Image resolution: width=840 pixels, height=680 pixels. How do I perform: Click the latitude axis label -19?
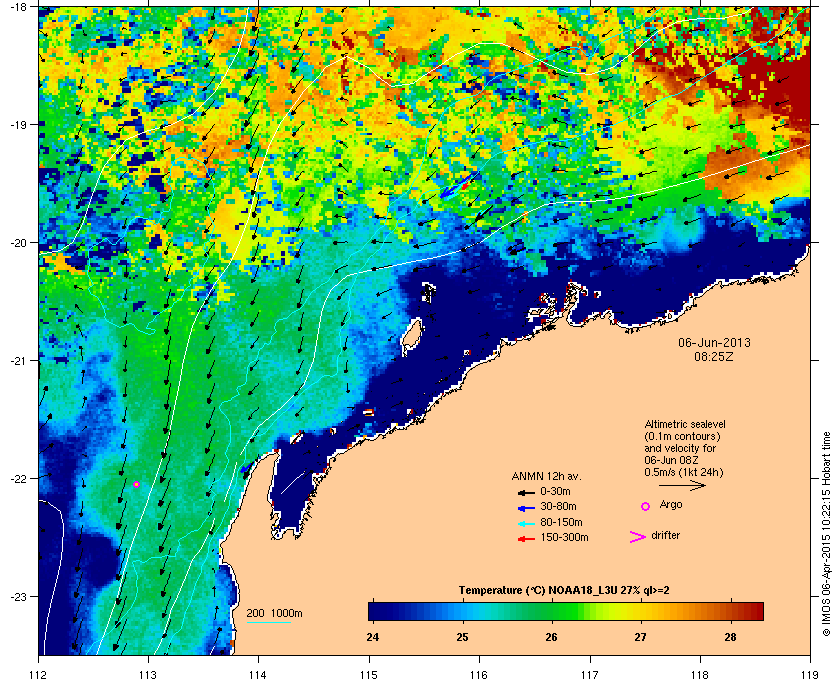(19, 124)
